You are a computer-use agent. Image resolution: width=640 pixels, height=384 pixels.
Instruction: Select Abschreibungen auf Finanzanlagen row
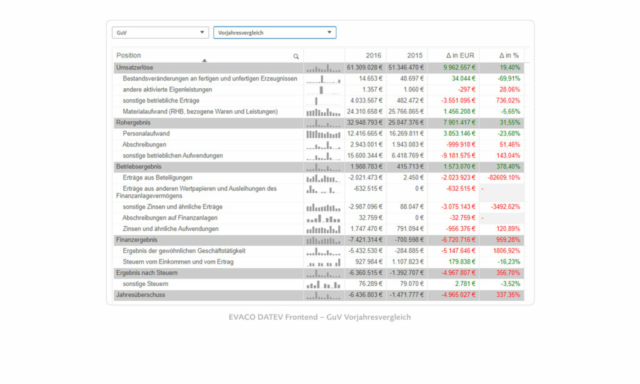pyautogui.click(x=319, y=218)
